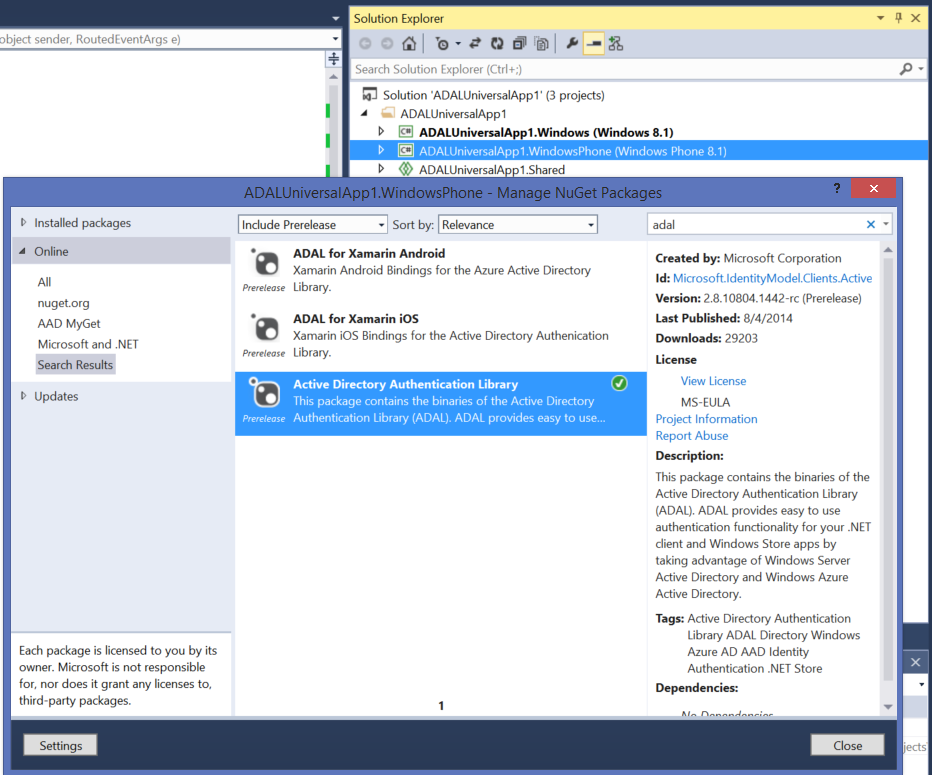Click the ADALUniversalApp1 folder icon
Image resolution: width=932 pixels, height=775 pixels.
[388, 113]
